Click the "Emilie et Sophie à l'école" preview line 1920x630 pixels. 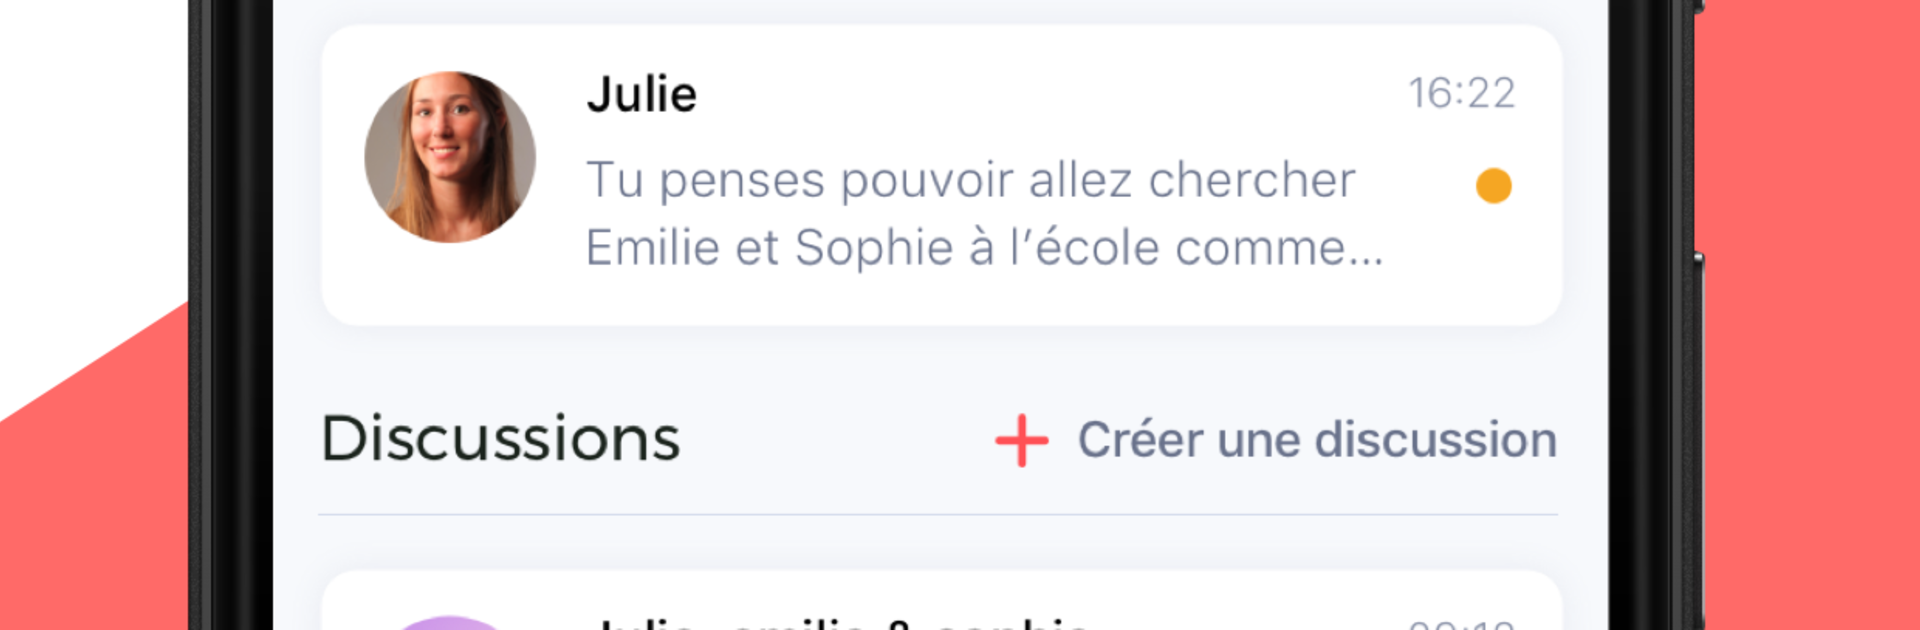984,248
